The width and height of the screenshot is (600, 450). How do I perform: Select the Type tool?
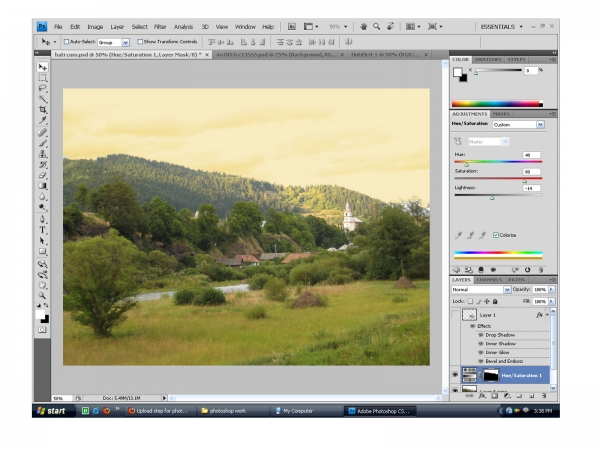point(42,230)
